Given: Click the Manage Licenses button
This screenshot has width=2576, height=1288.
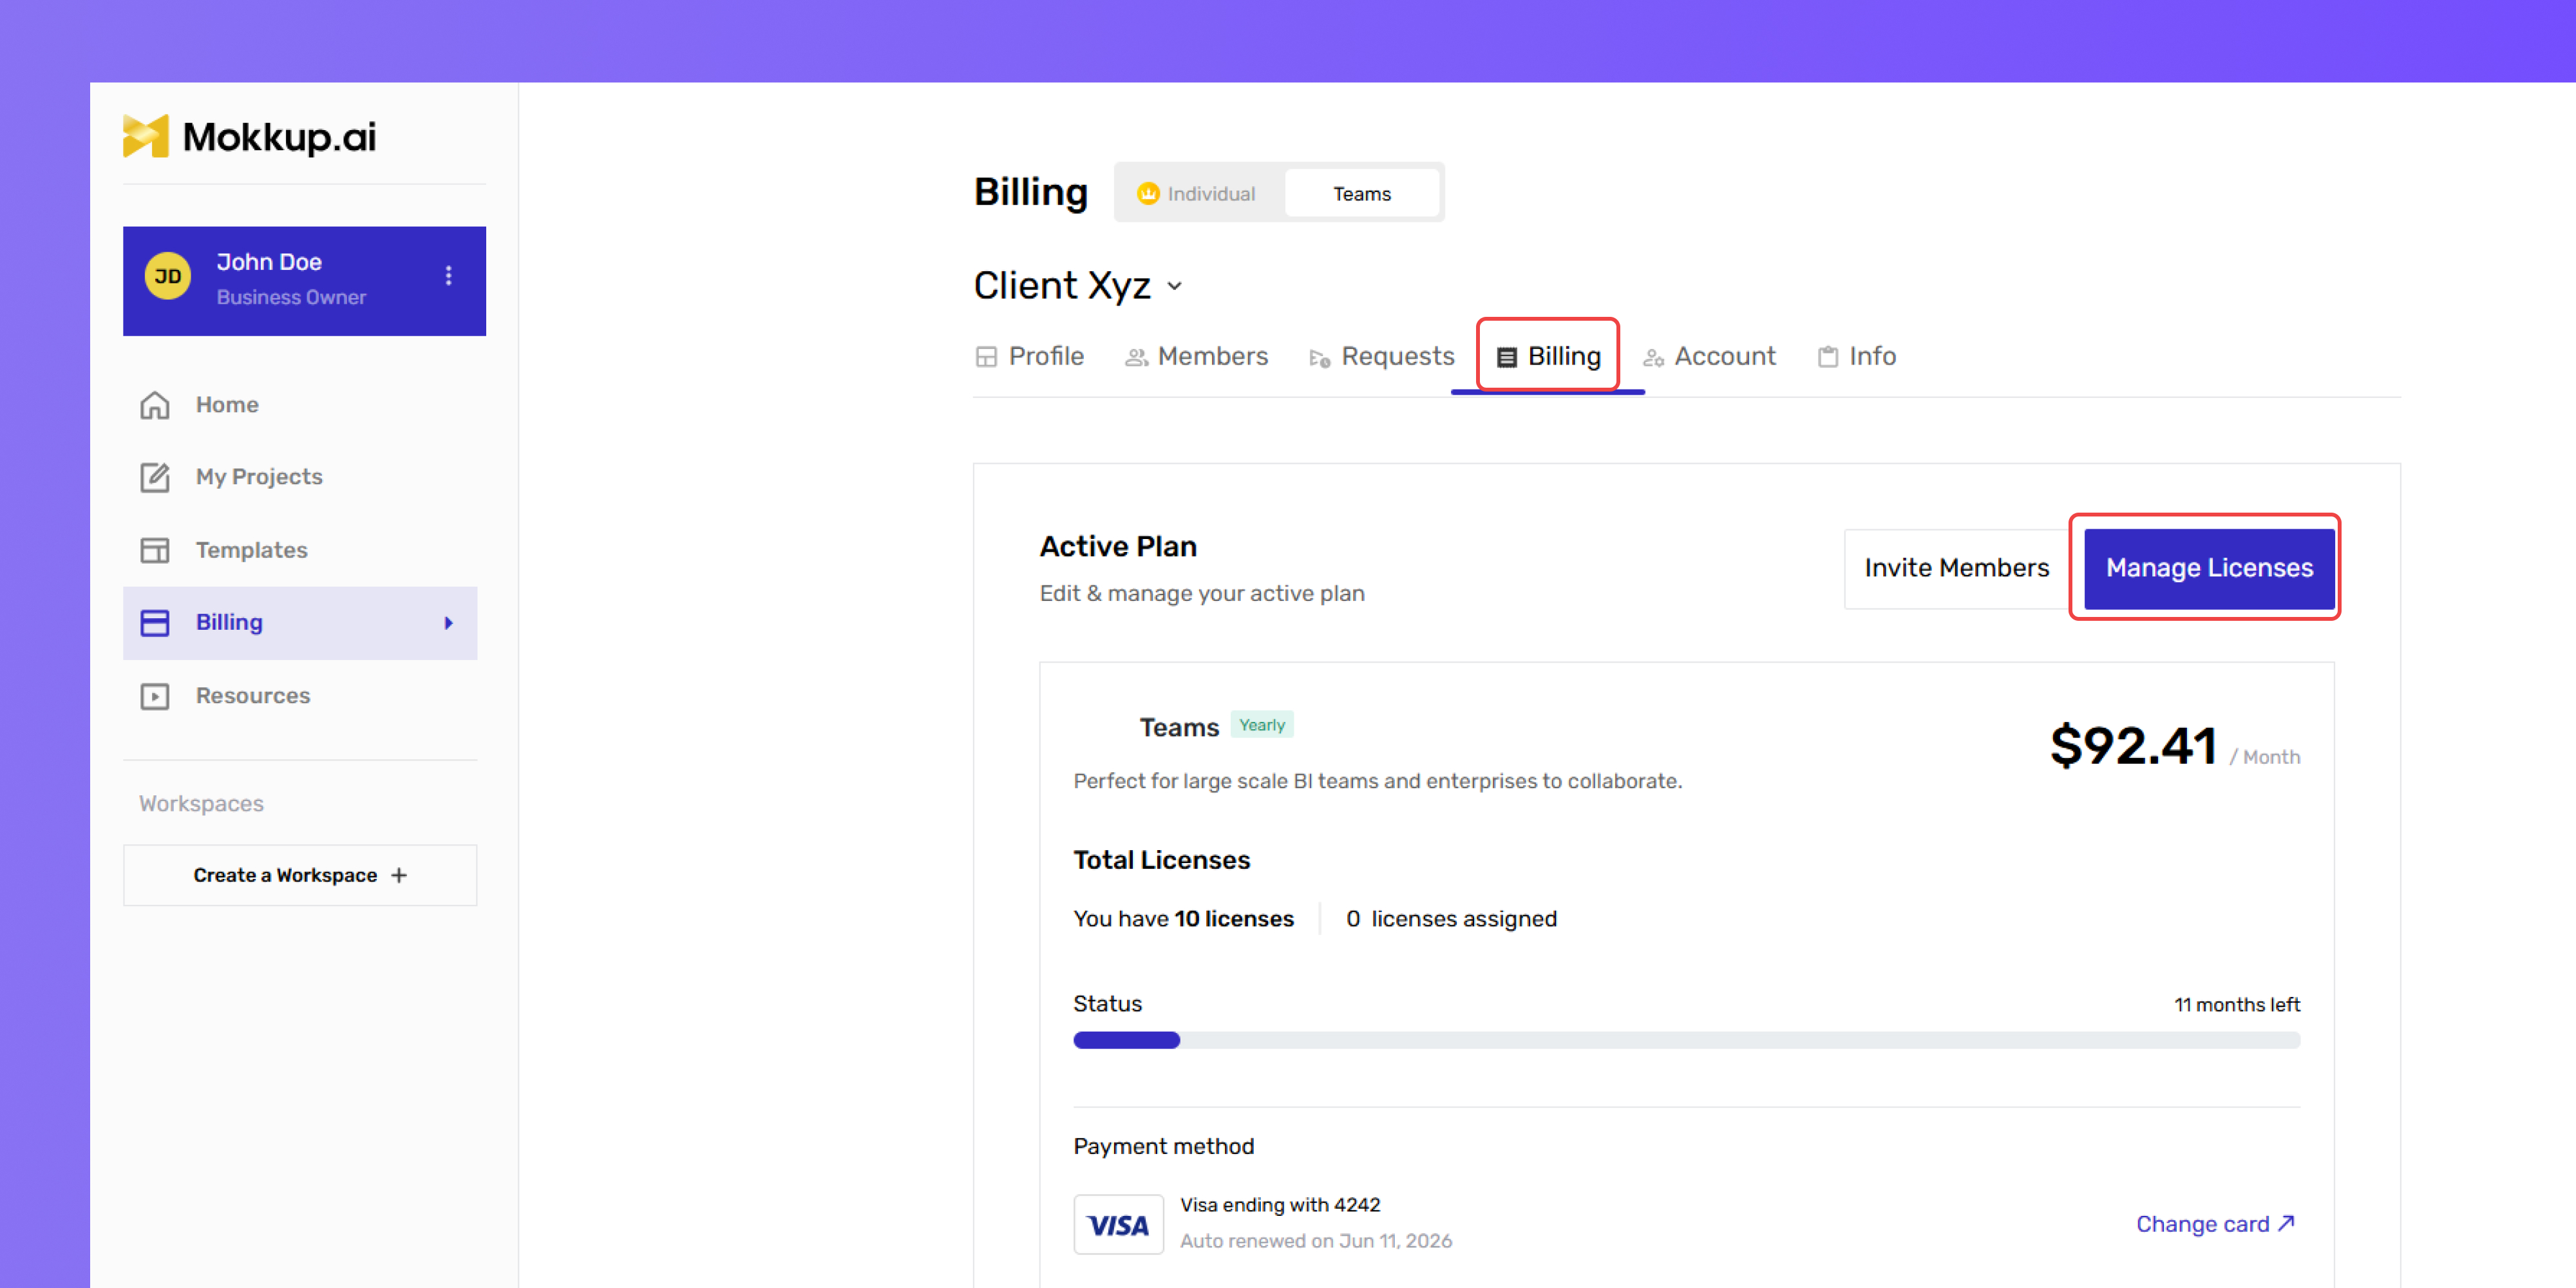Looking at the screenshot, I should [x=2208, y=568].
